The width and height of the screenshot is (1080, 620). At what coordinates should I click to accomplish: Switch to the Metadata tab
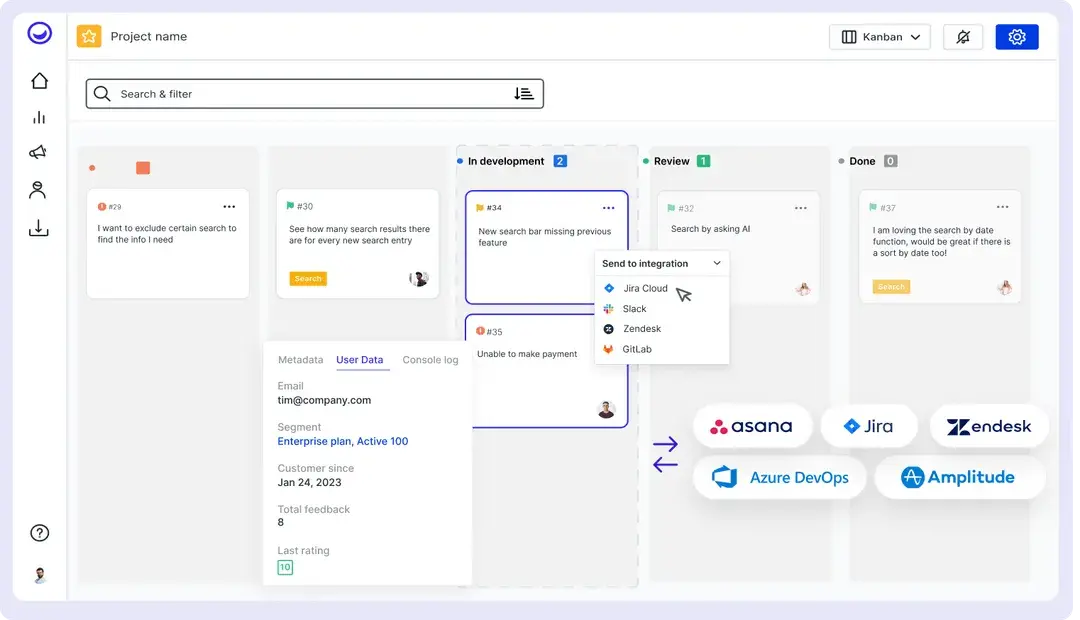point(300,360)
